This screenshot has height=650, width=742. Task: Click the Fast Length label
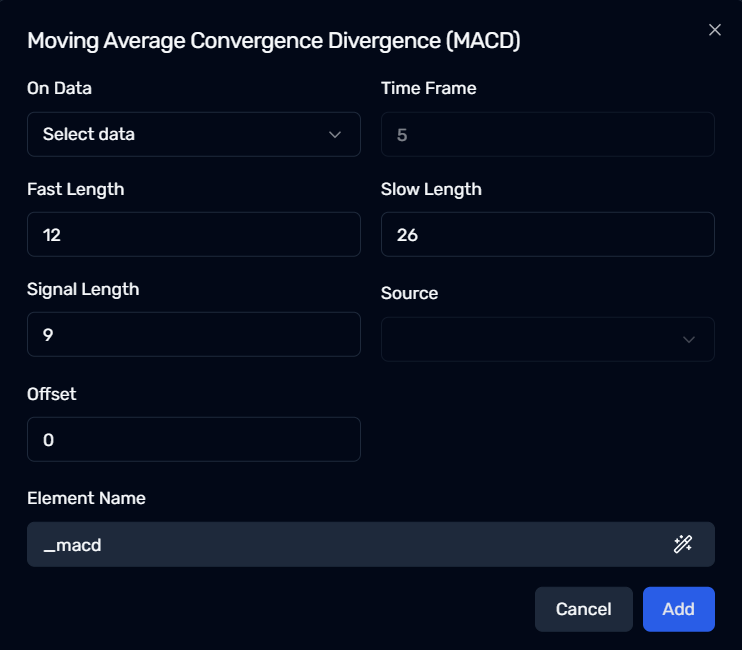pos(75,189)
